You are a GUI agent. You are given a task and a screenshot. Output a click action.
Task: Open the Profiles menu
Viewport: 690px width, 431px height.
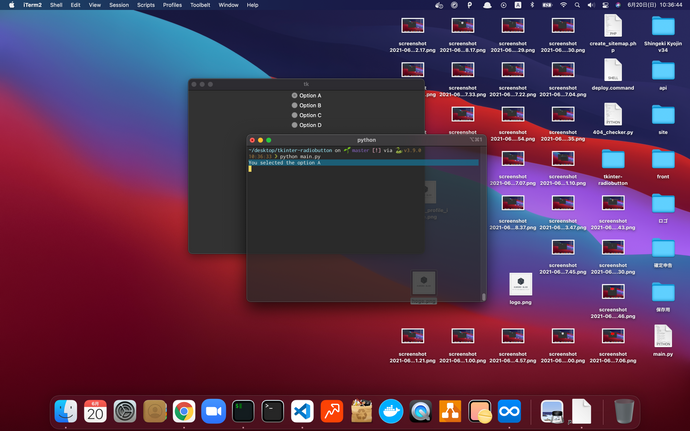[172, 5]
